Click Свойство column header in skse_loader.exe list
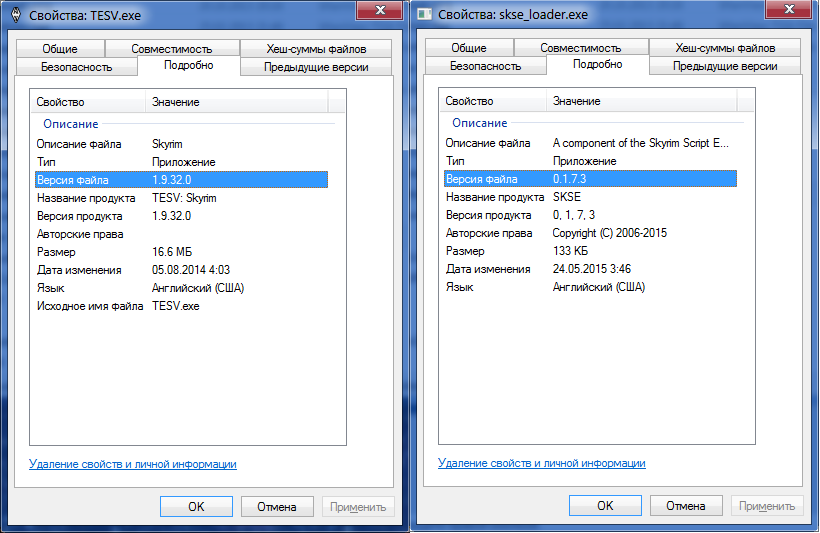Image resolution: width=820 pixels, height=533 pixels. (493, 101)
